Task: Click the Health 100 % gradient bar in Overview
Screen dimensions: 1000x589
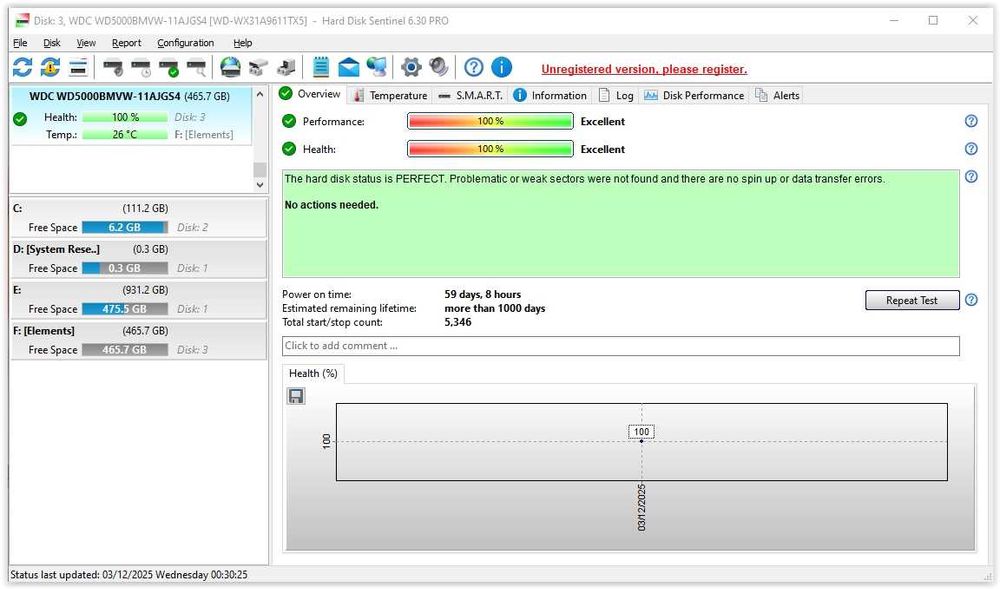Action: click(x=490, y=149)
